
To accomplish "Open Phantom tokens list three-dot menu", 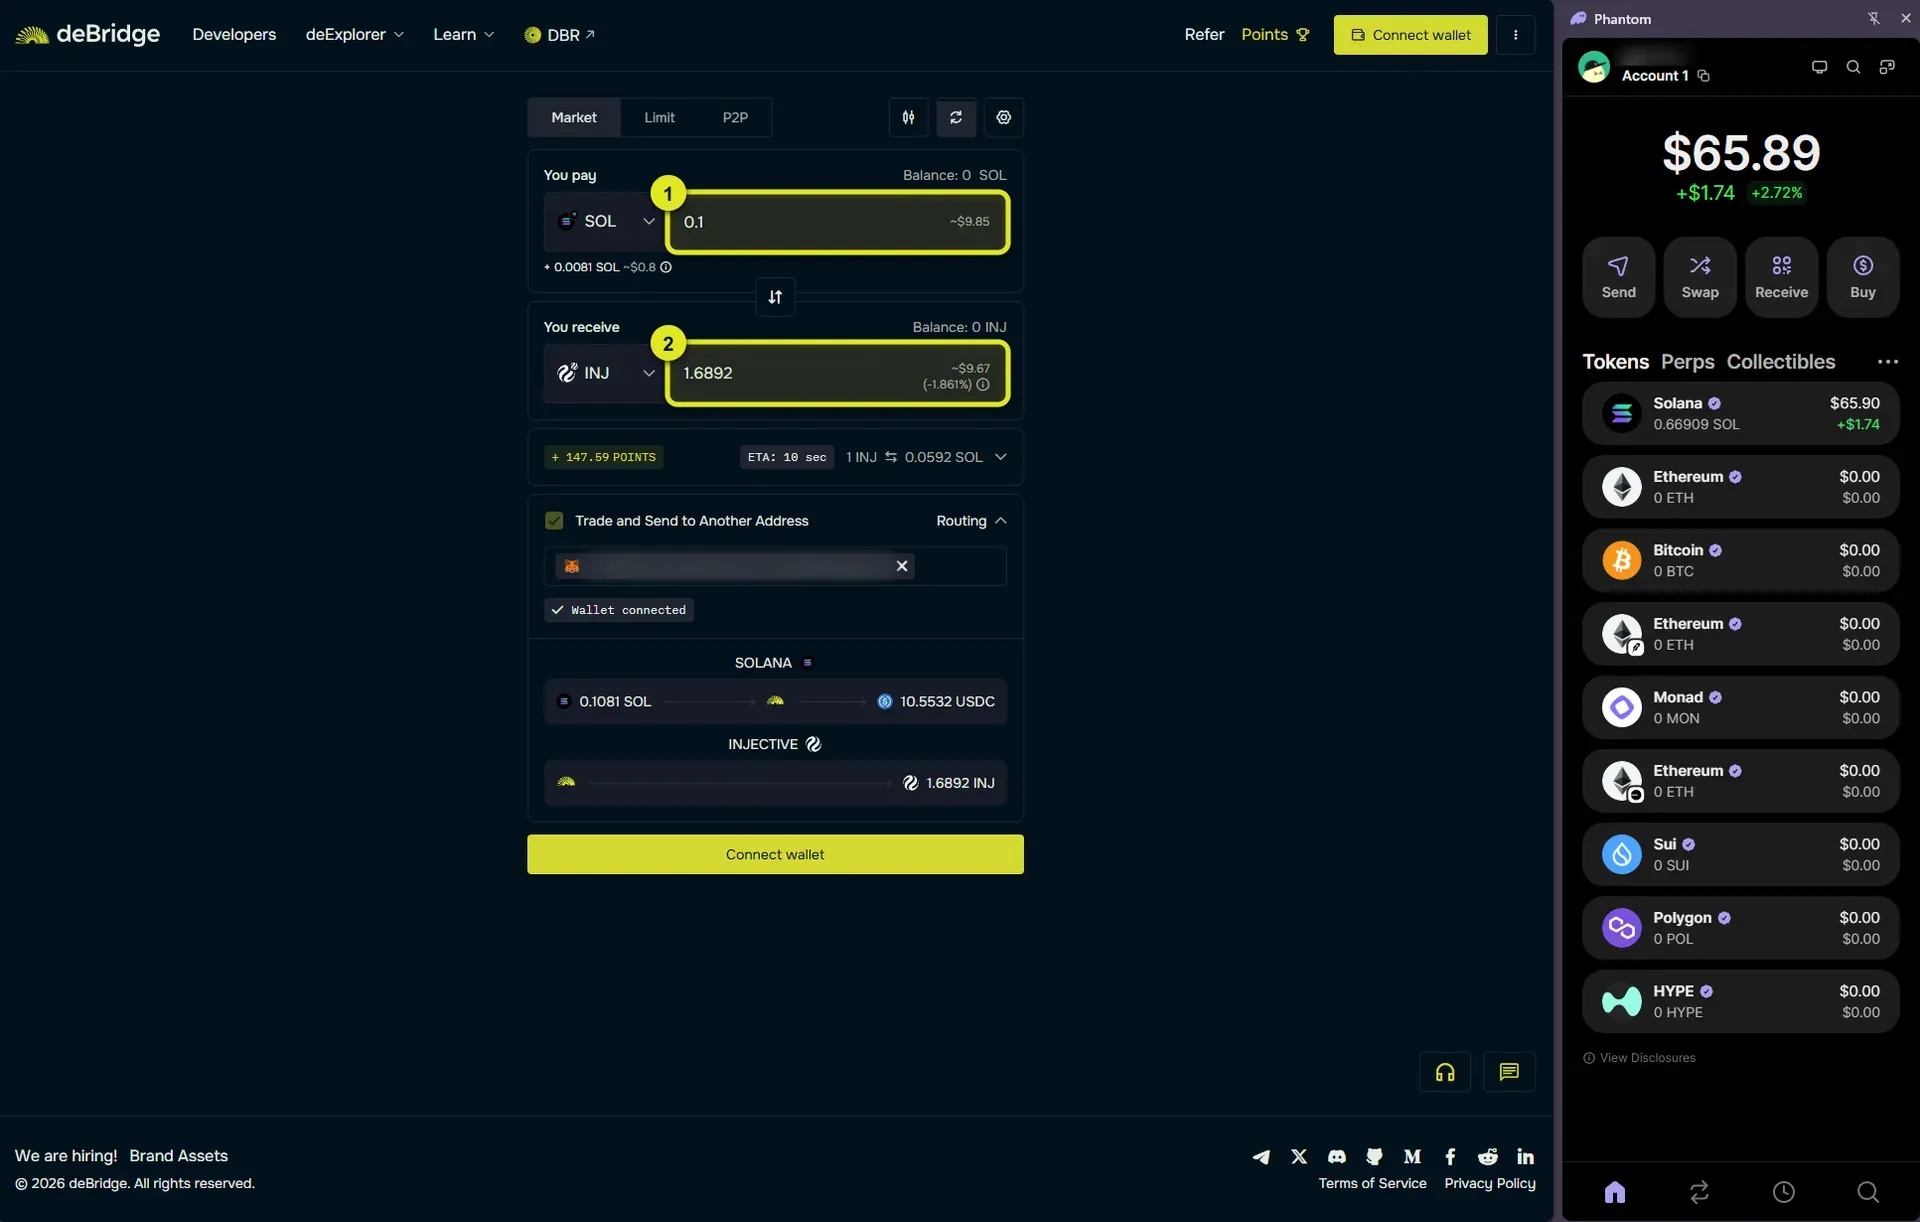I will (1888, 362).
